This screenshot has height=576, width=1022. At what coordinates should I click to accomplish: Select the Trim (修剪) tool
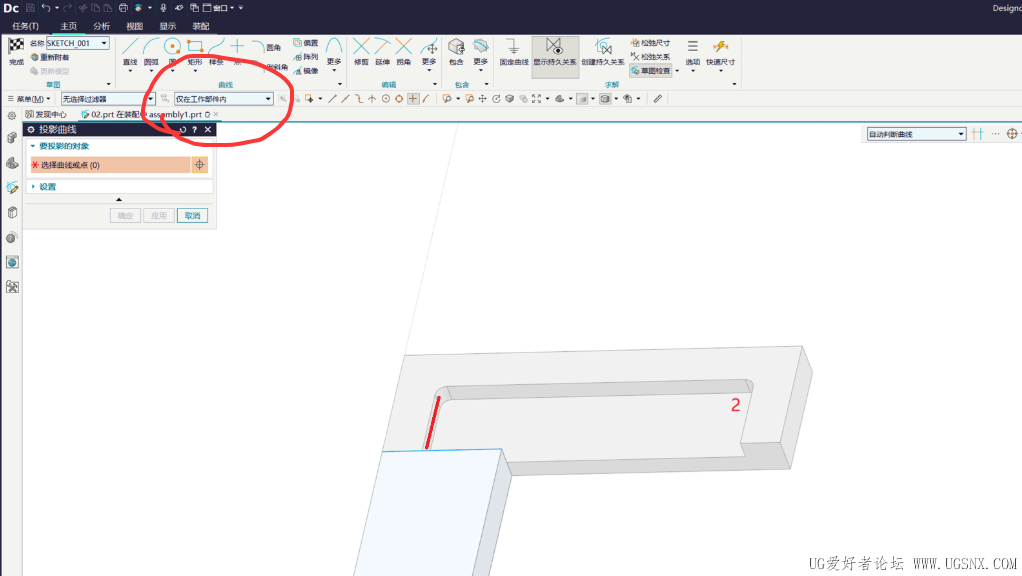tap(361, 51)
